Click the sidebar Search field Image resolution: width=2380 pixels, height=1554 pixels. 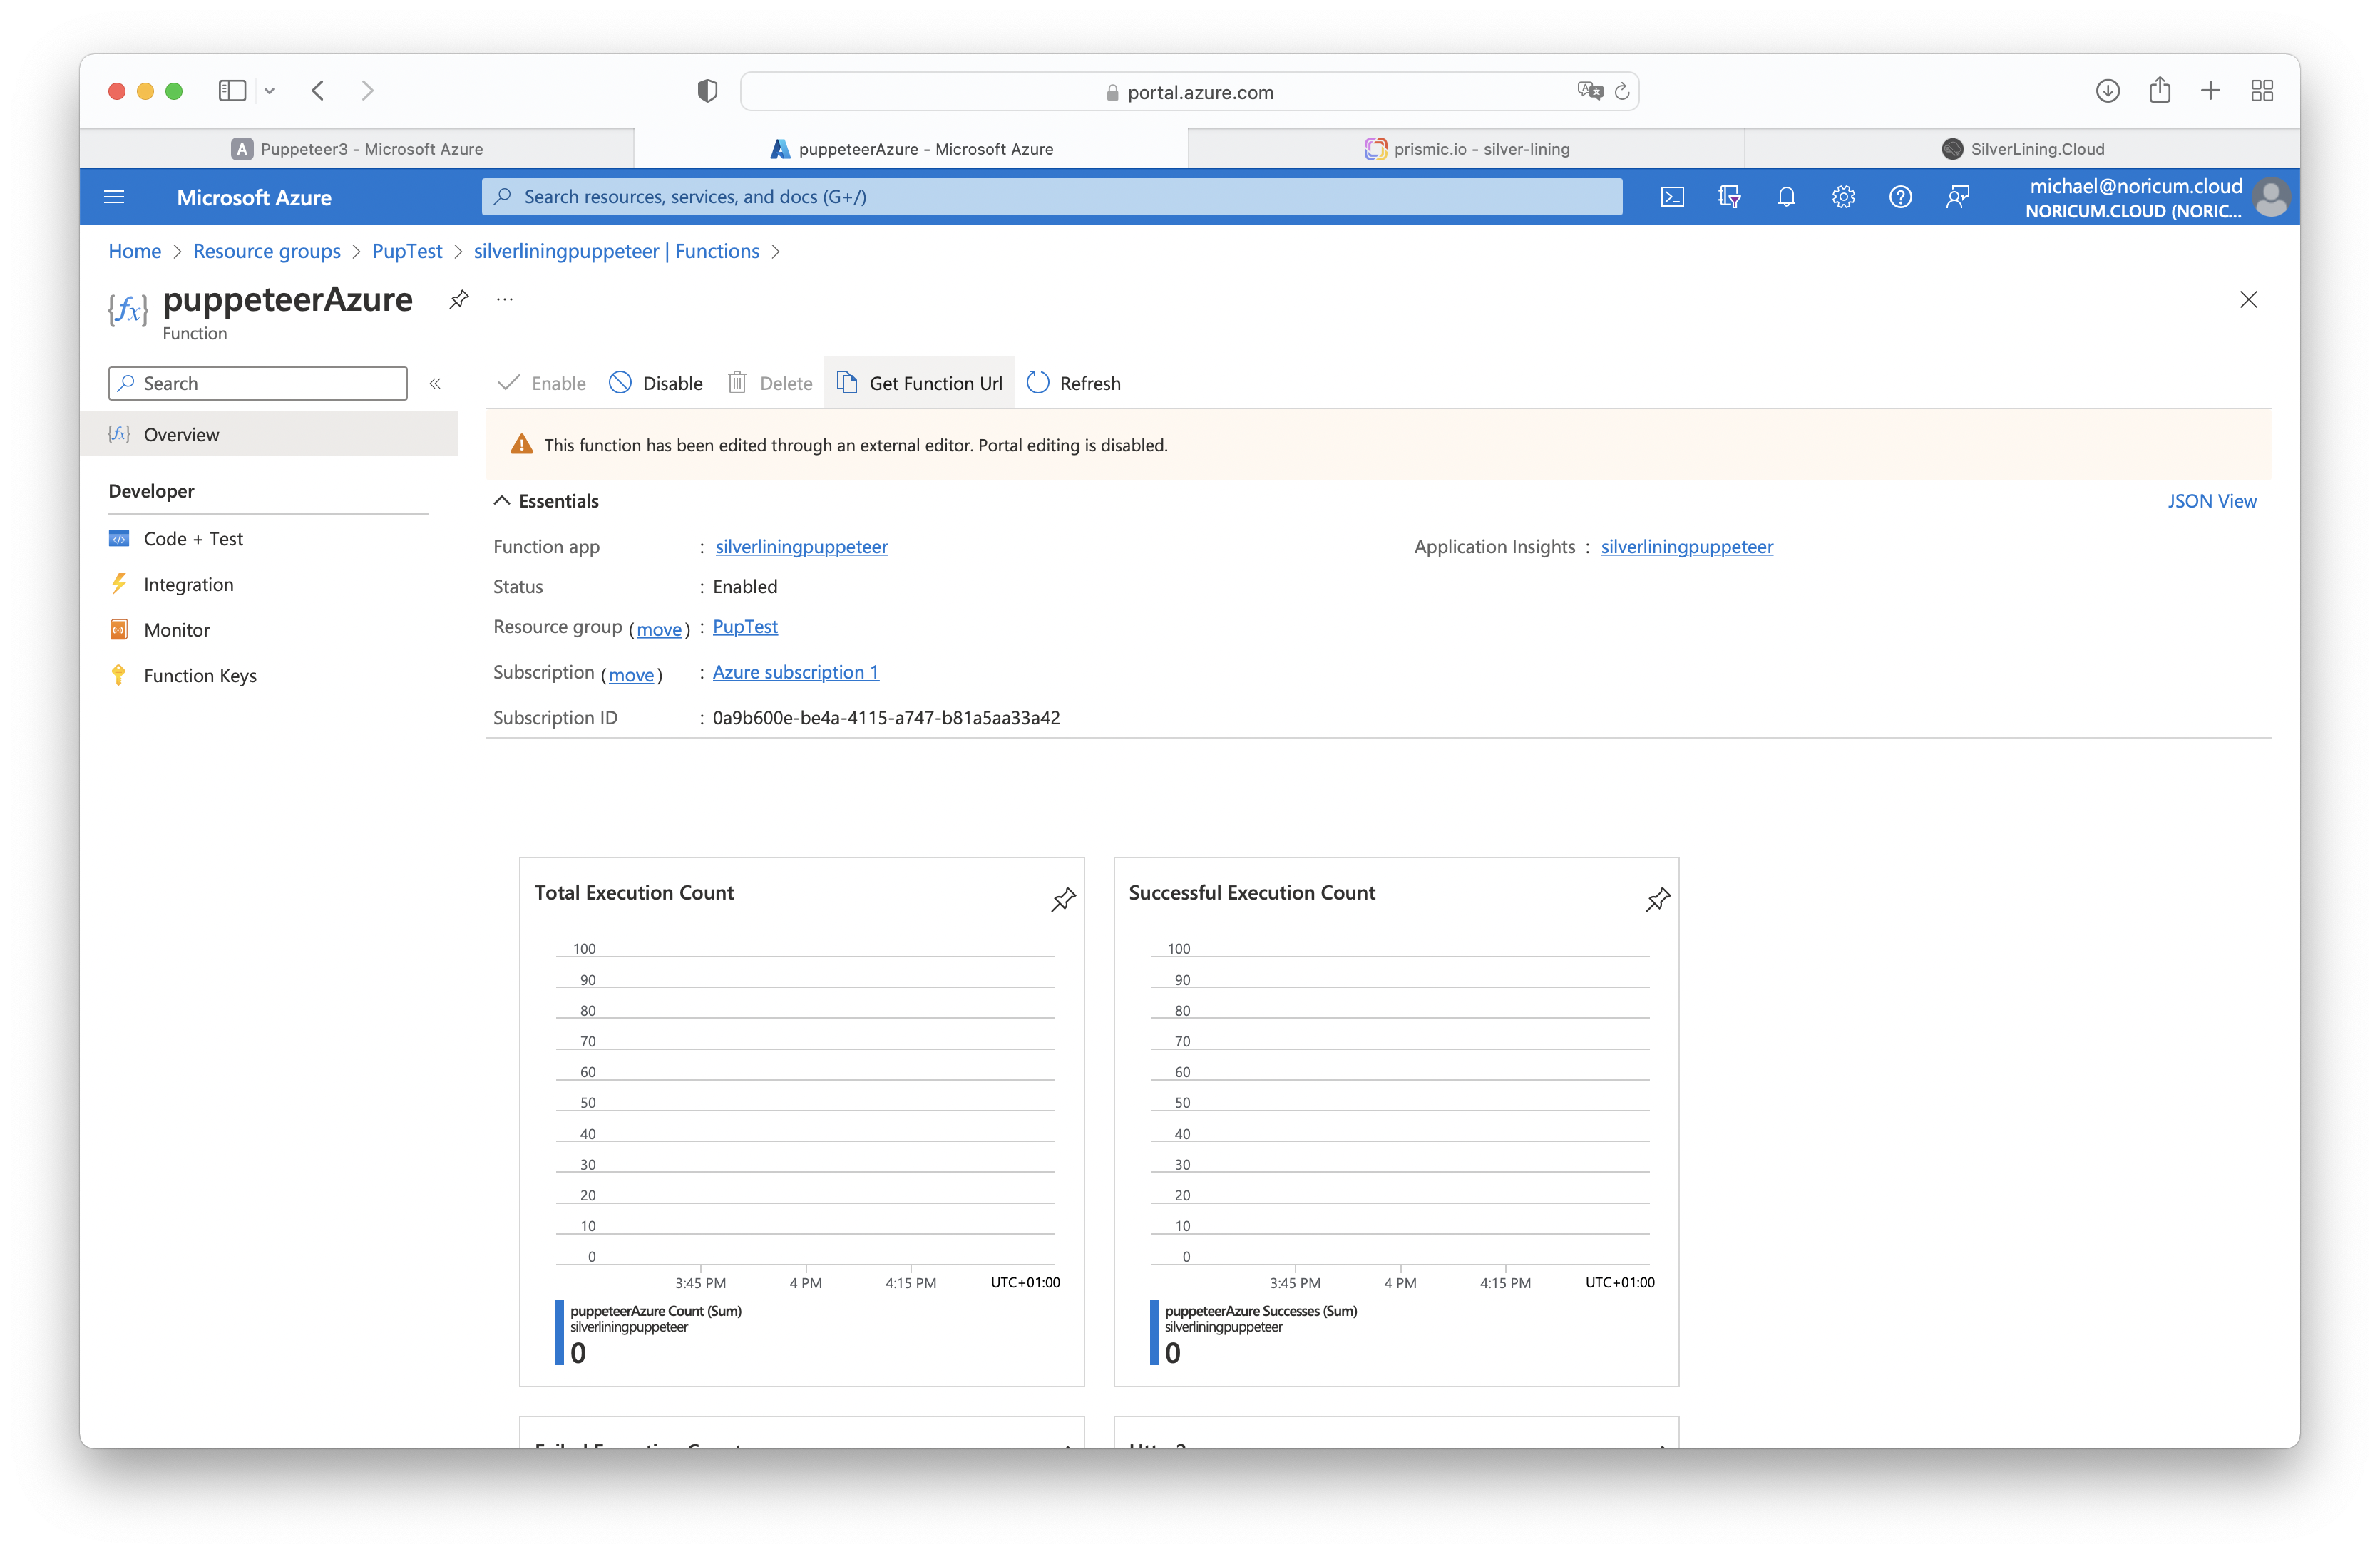click(x=258, y=383)
